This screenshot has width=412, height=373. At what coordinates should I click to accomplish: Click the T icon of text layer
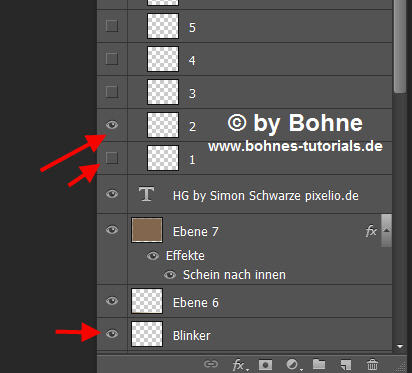pos(146,194)
